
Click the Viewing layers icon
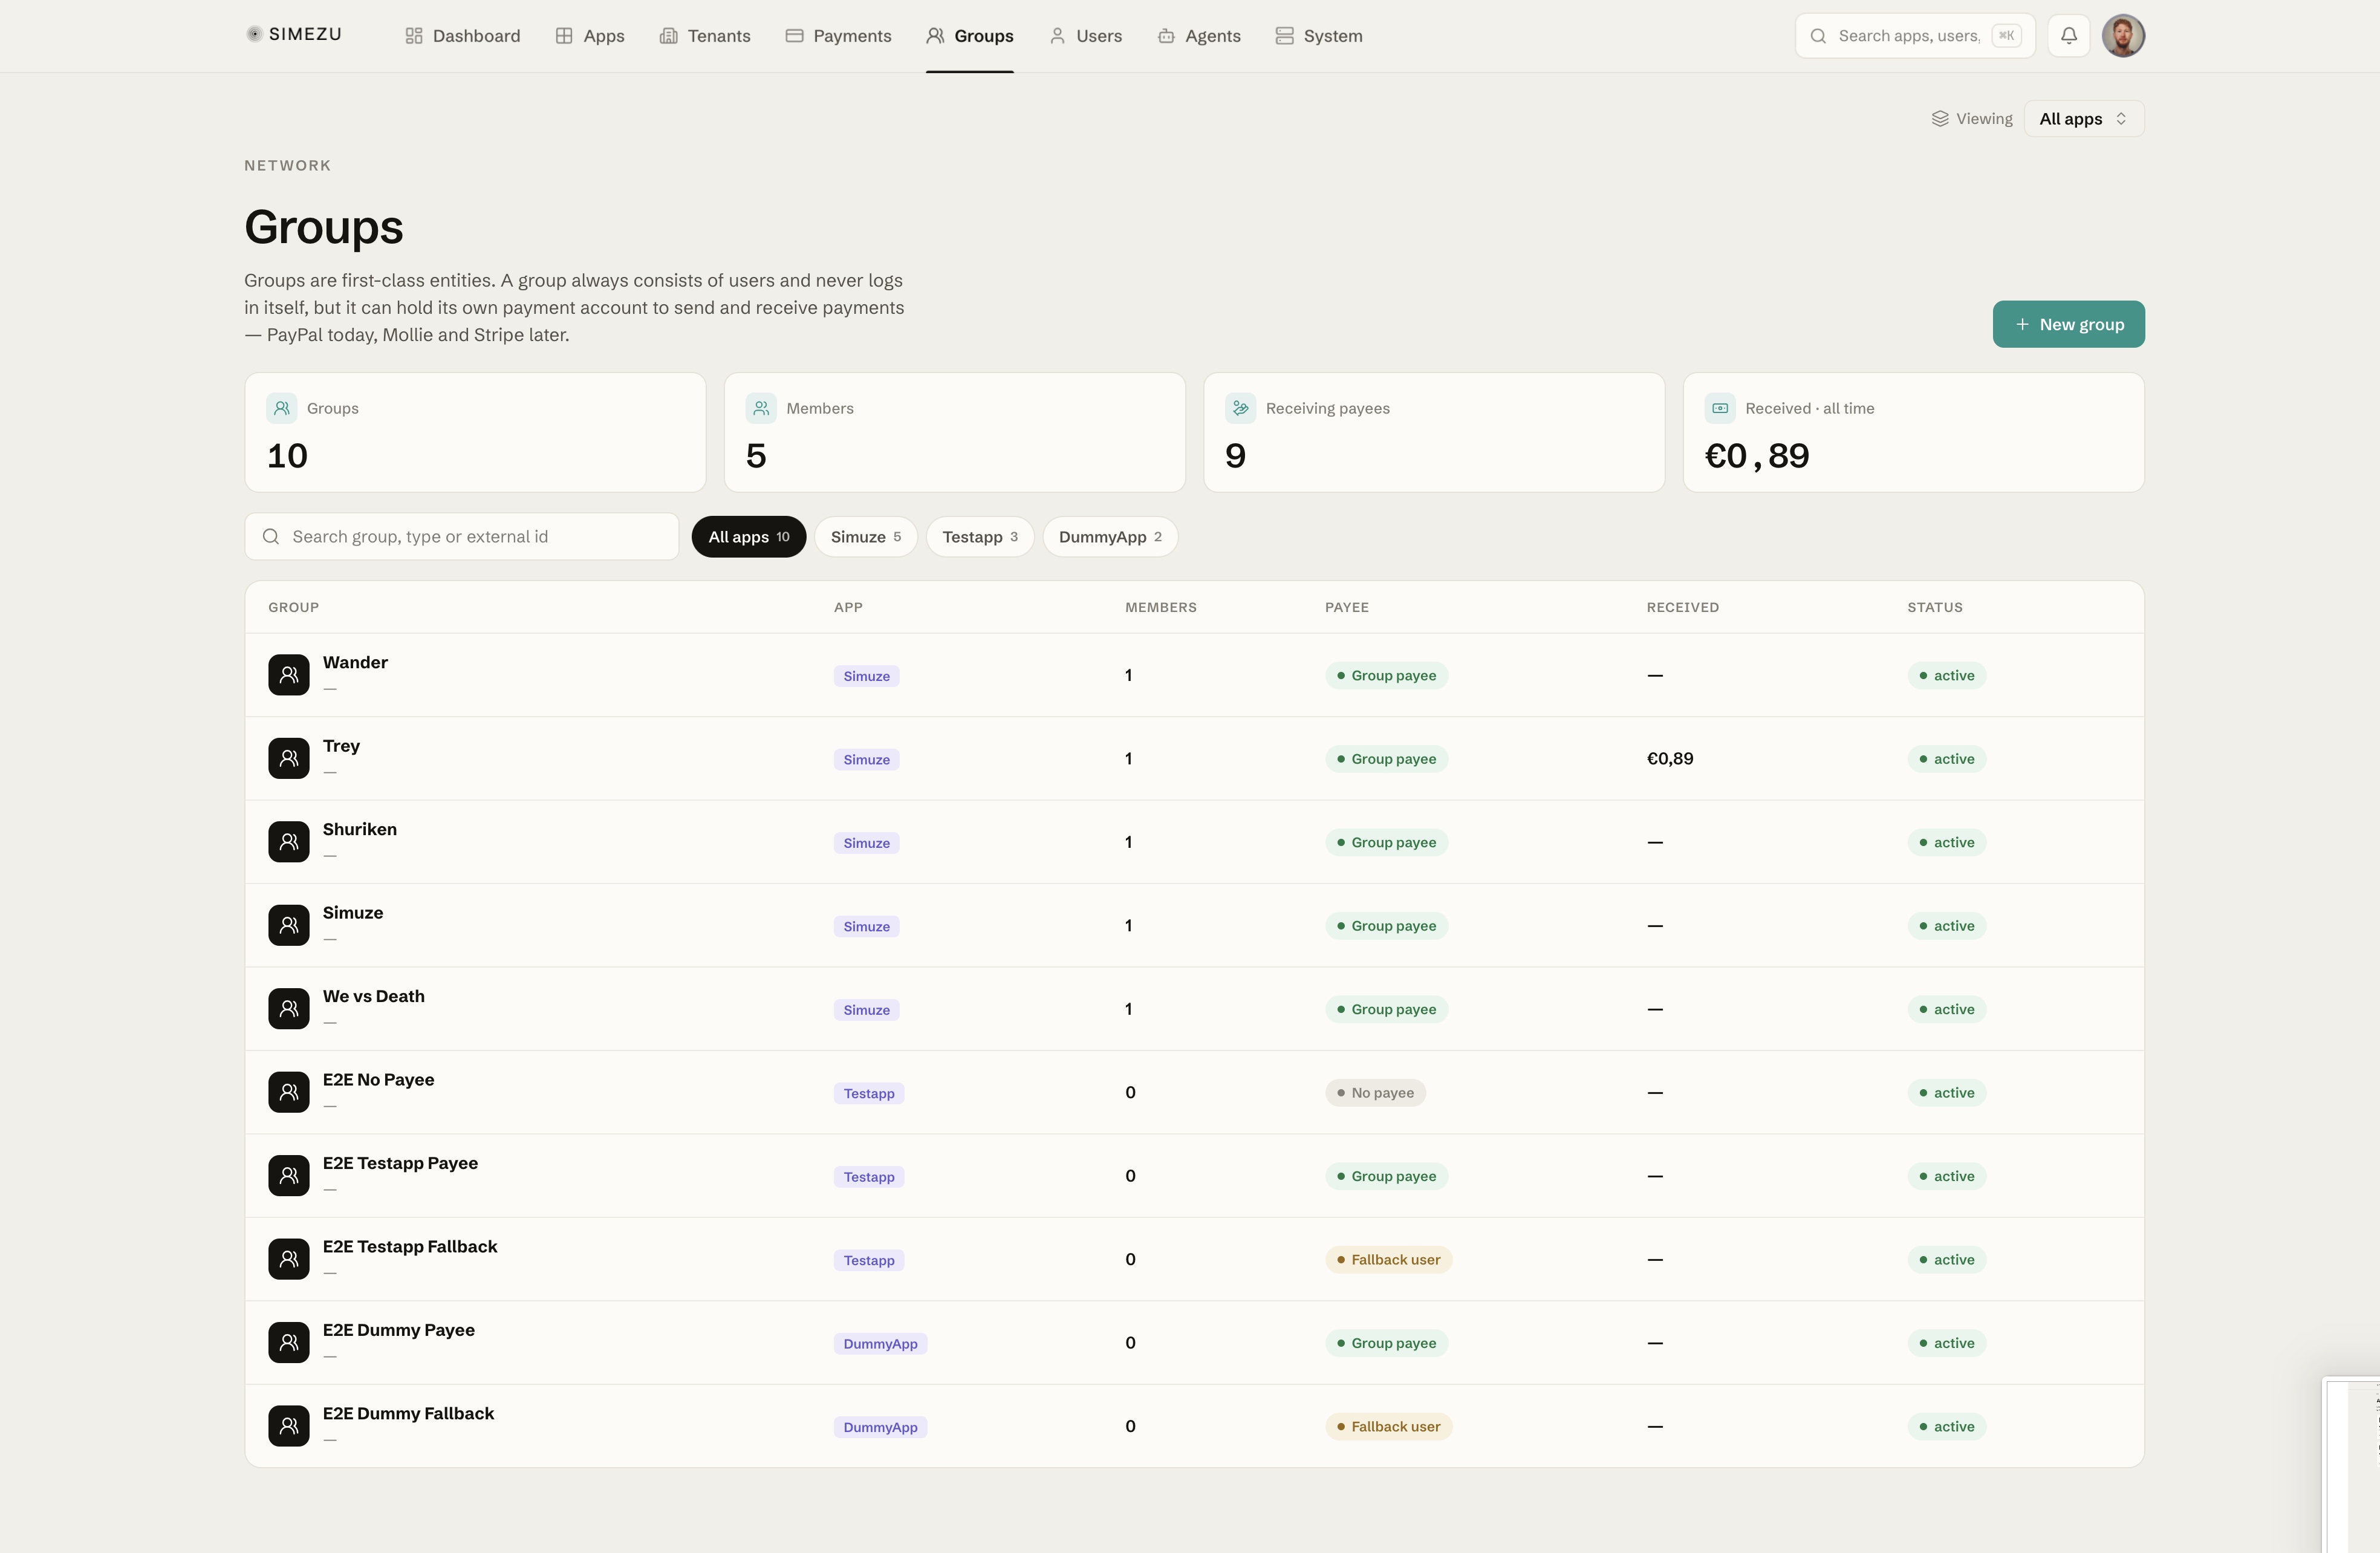pos(1939,119)
